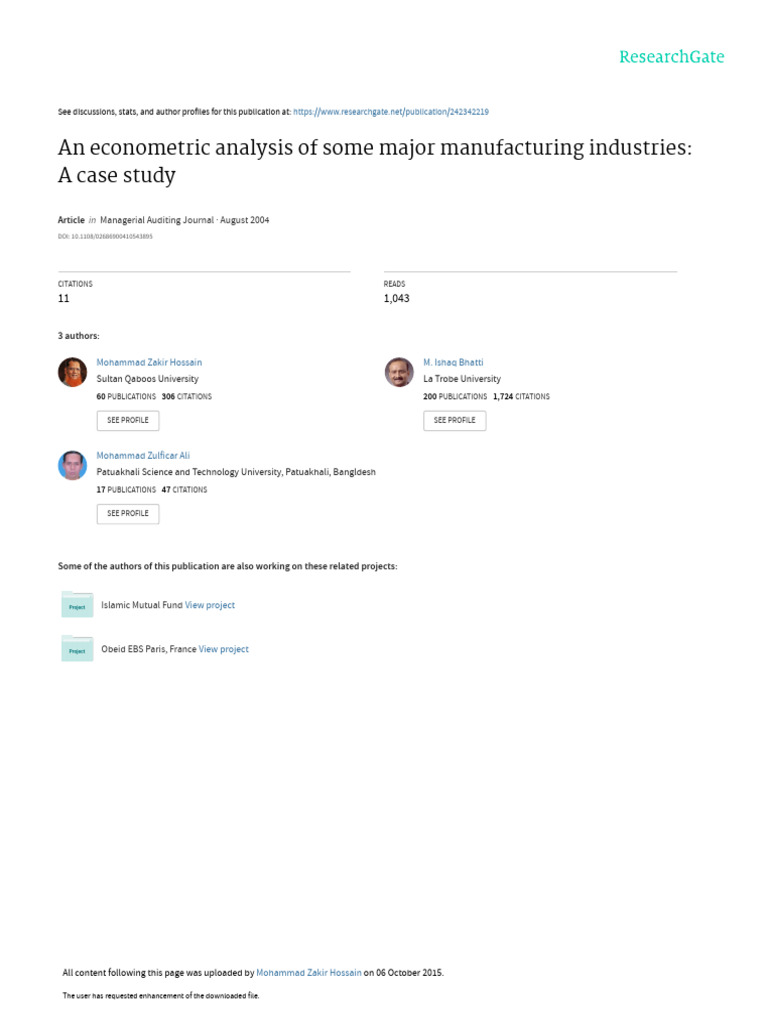This screenshot has height=1024, width=768.
Task: Open the researchgate.net publication URL
Action: [391, 112]
